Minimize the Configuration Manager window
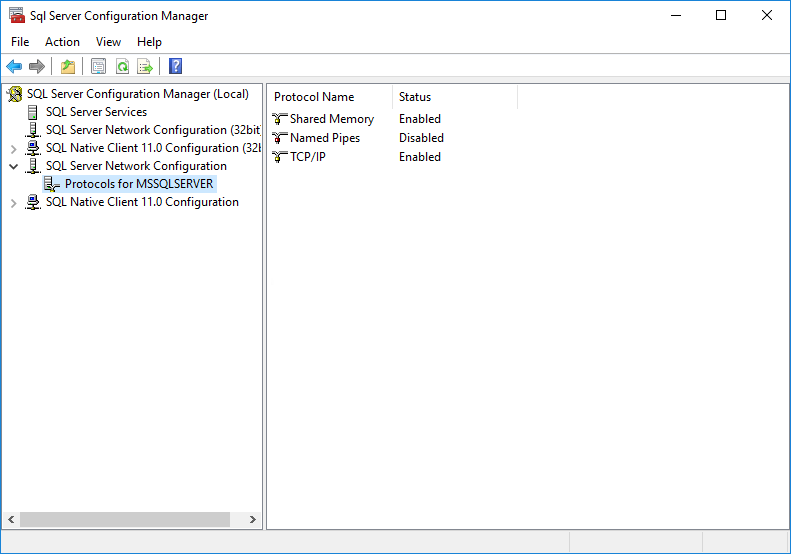The width and height of the screenshot is (791, 554). click(676, 15)
